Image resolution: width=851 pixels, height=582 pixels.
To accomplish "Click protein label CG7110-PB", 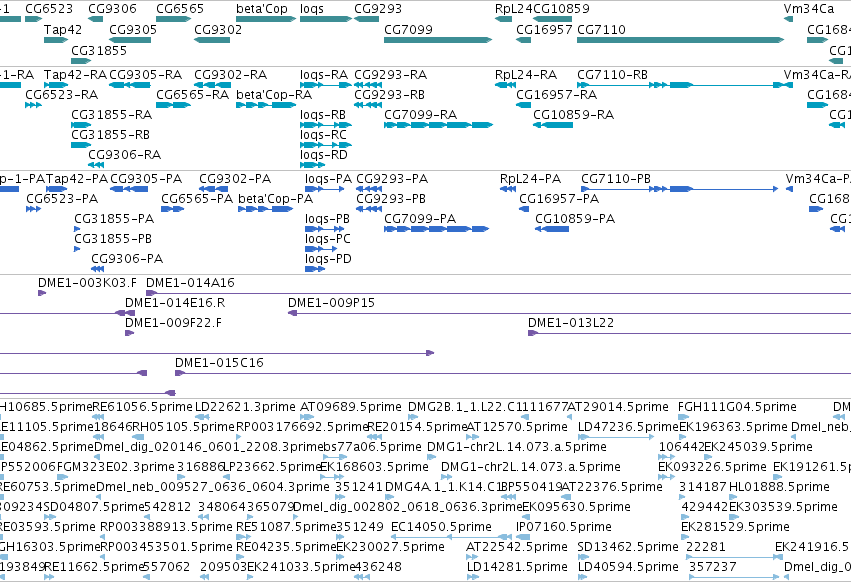I will click(x=615, y=179).
